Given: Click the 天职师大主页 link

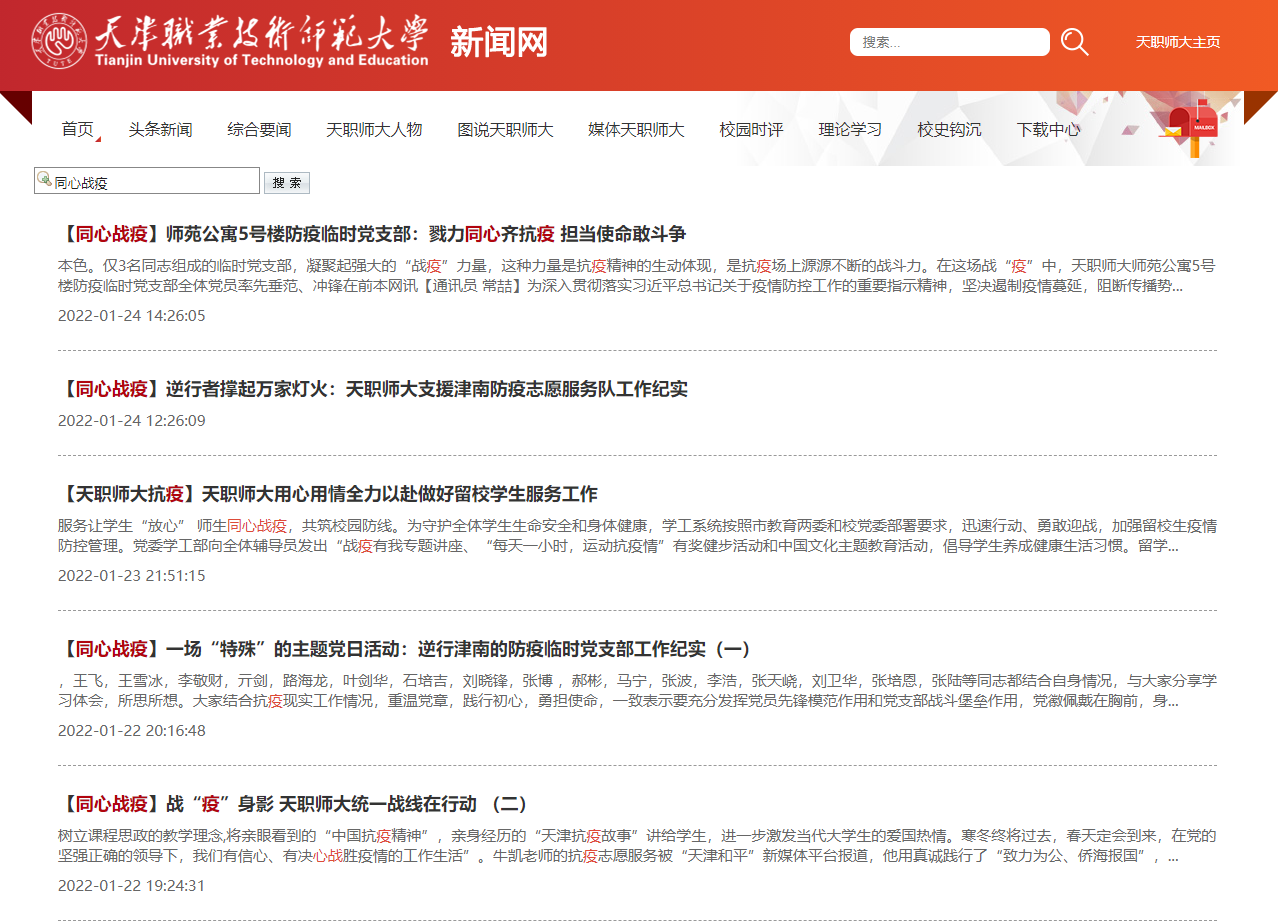Looking at the screenshot, I should pyautogui.click(x=1177, y=42).
